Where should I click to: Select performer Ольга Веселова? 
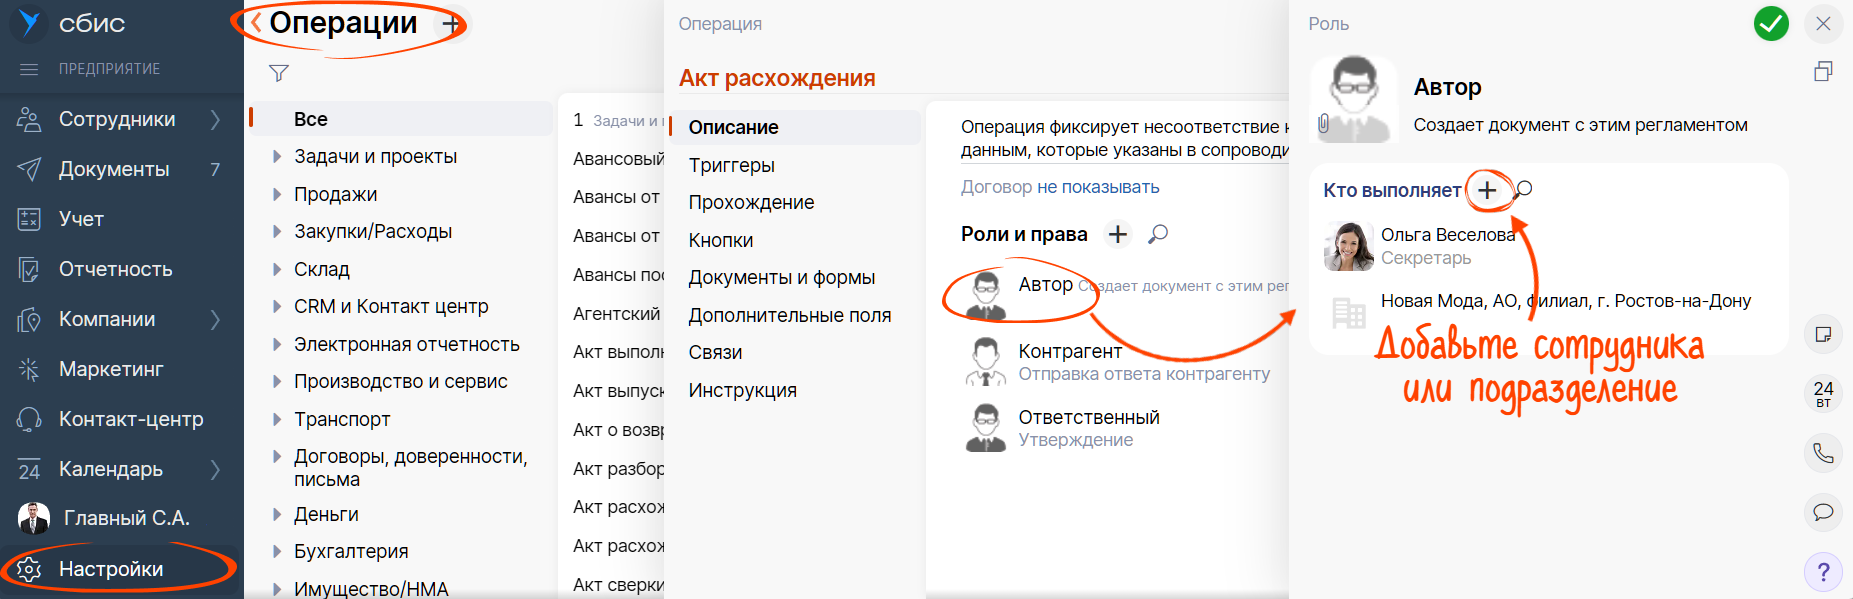(1447, 235)
